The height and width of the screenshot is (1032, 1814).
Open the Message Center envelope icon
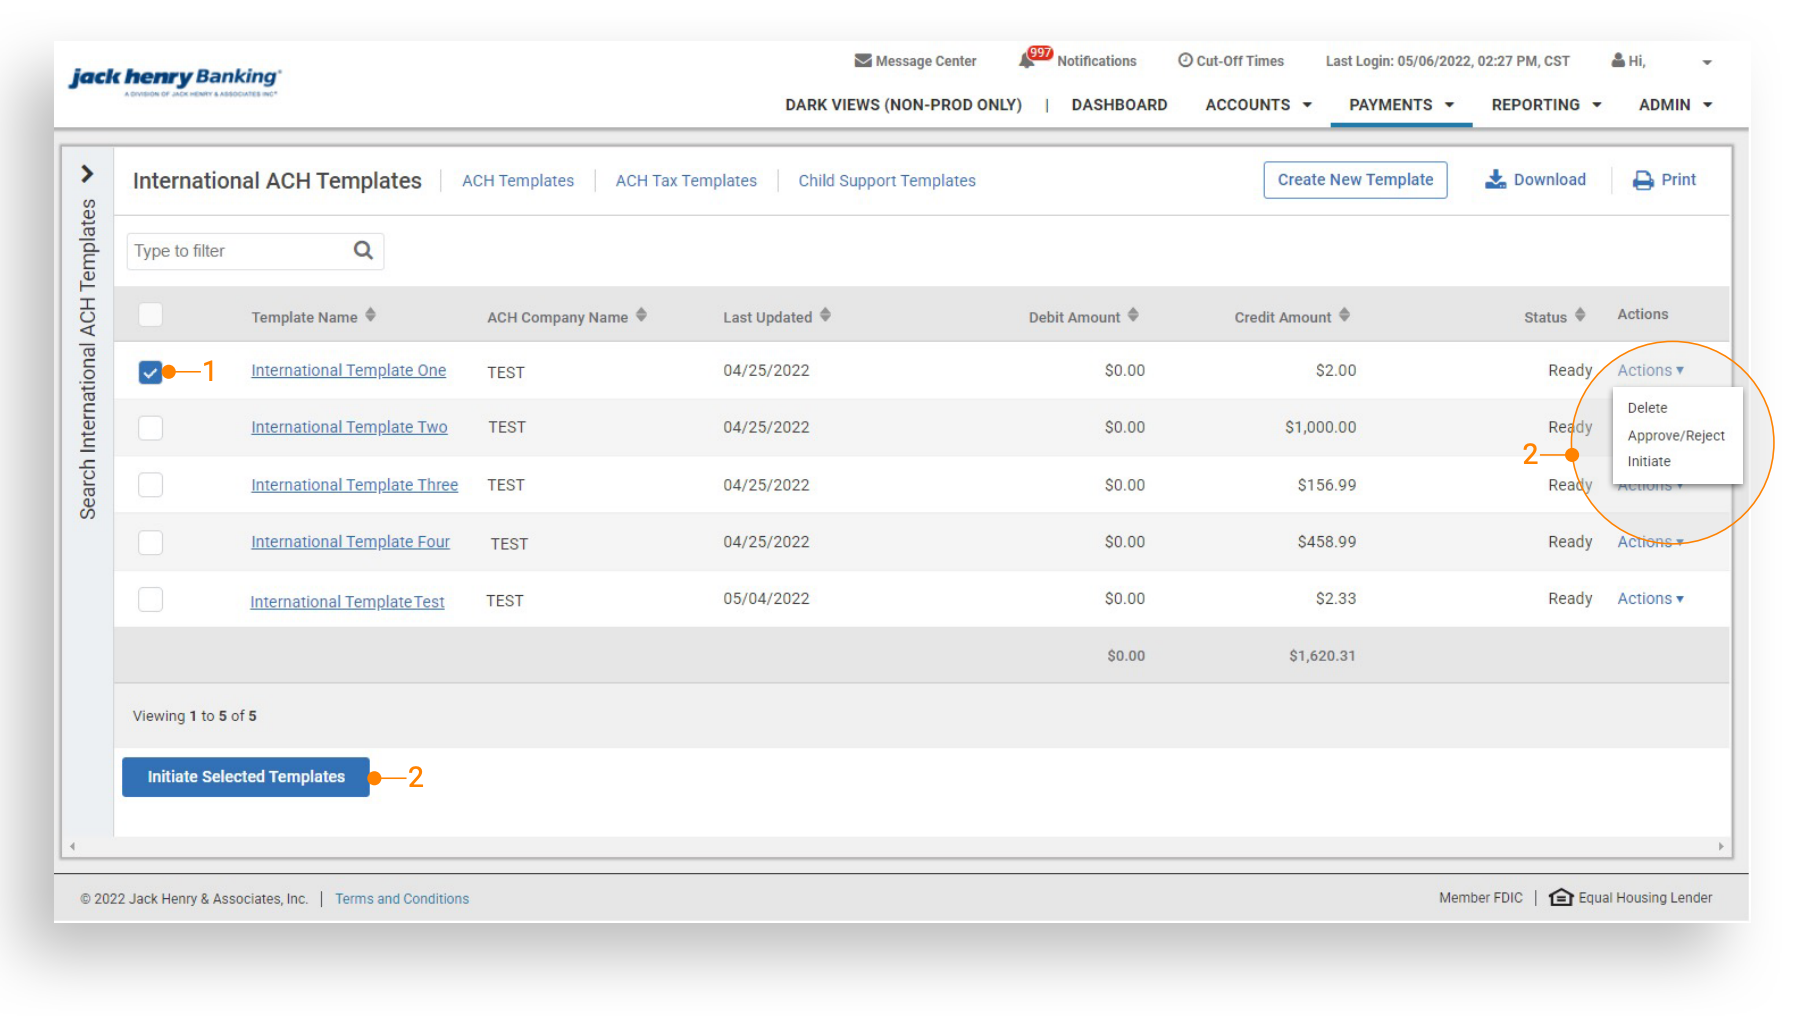coord(862,61)
